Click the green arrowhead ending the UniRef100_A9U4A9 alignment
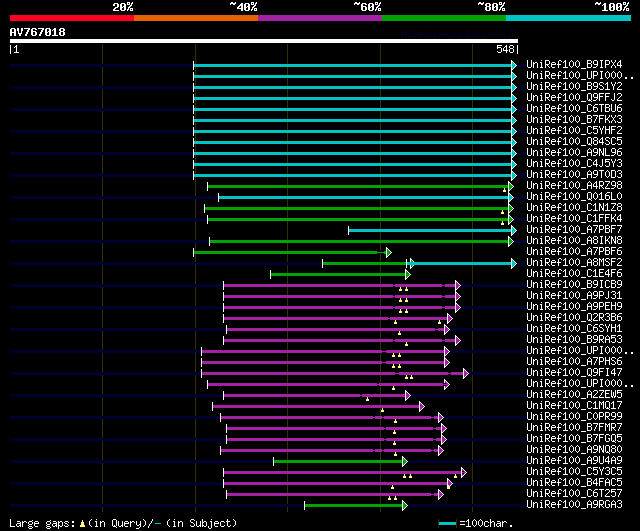Screen dimensions: 640x531 click(x=404, y=462)
